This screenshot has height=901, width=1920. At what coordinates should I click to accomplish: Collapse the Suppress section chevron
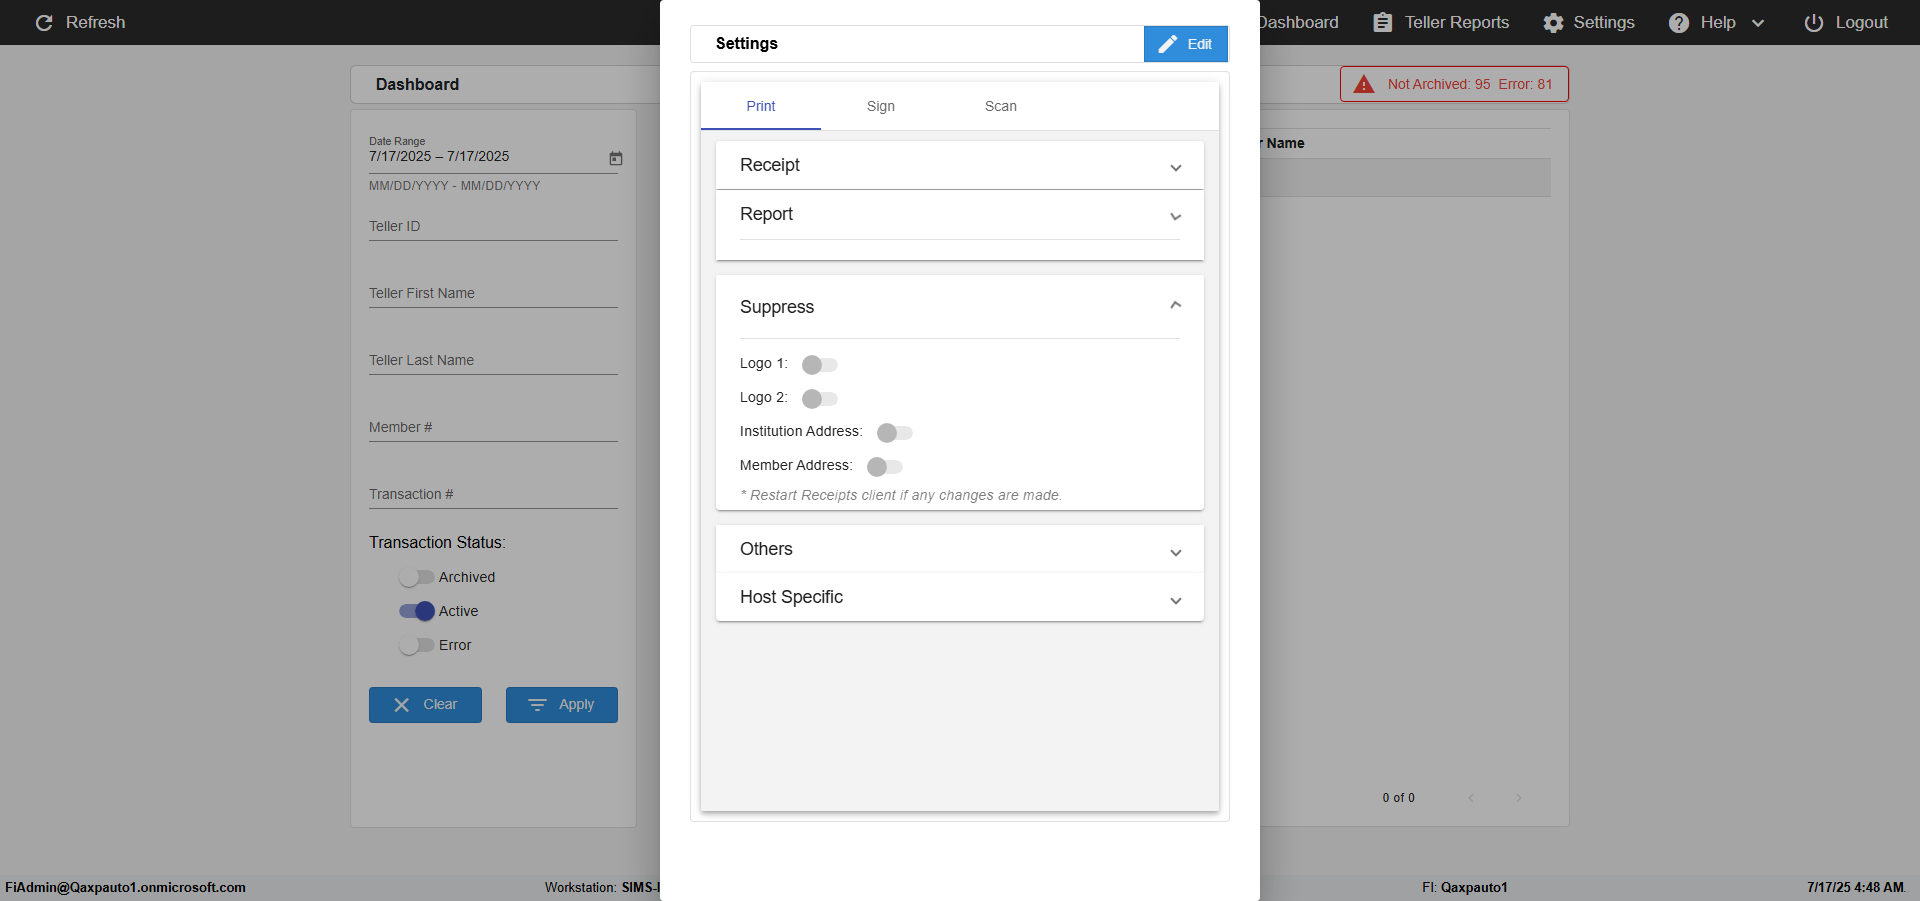(1176, 305)
